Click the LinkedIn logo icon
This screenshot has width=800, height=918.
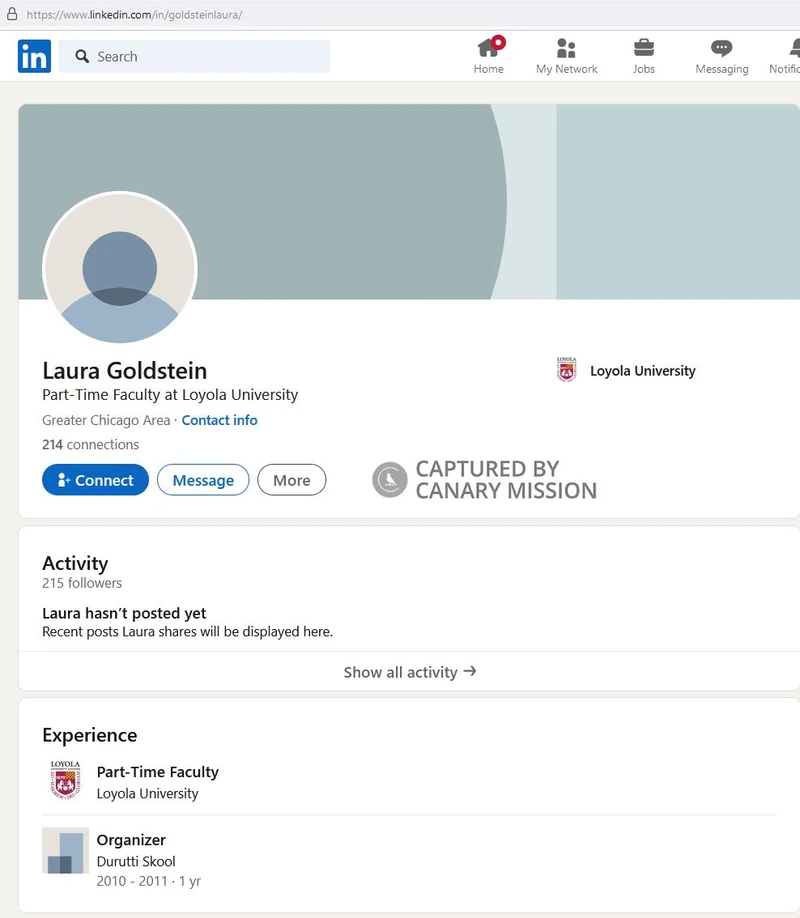(34, 56)
